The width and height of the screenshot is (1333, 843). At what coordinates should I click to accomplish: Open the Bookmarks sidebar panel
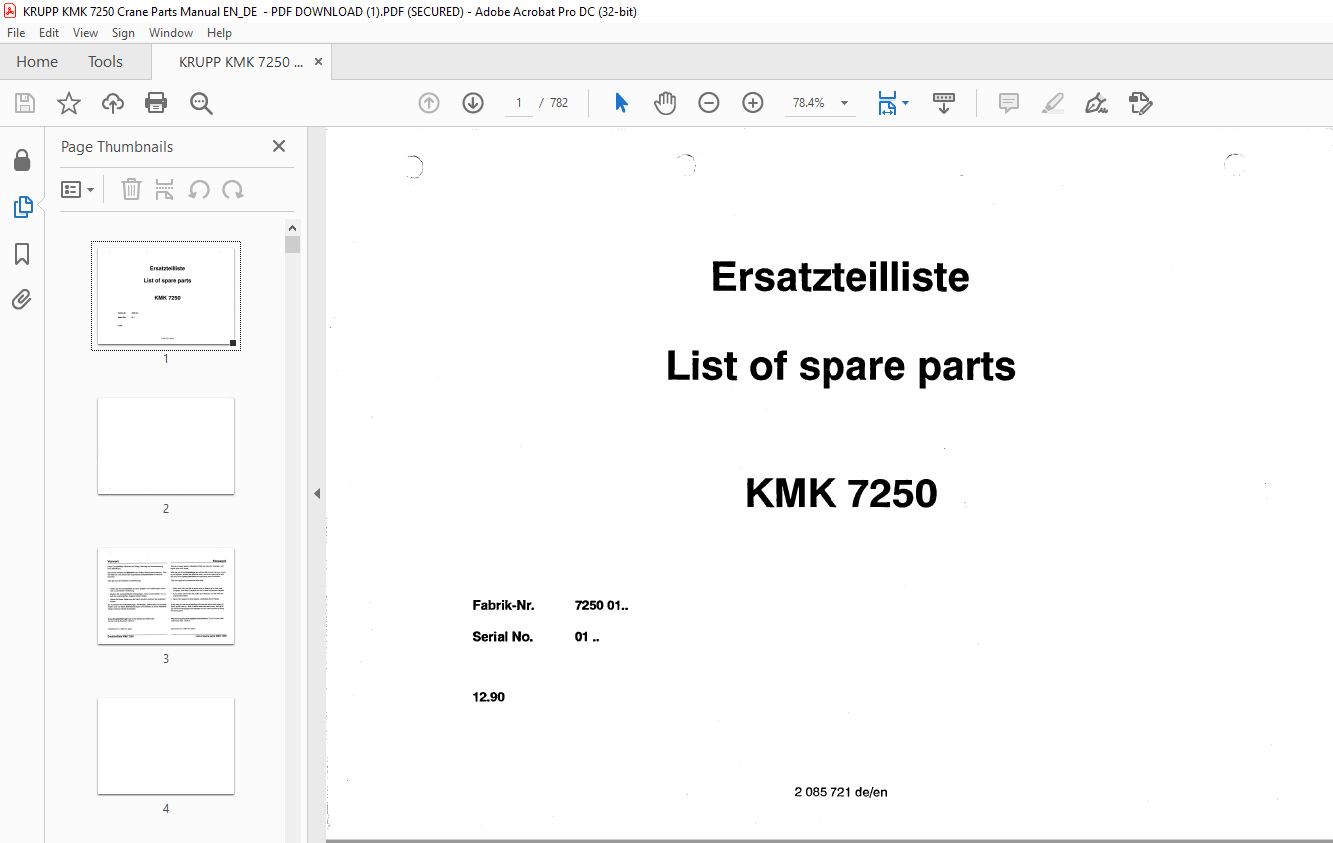pos(22,254)
